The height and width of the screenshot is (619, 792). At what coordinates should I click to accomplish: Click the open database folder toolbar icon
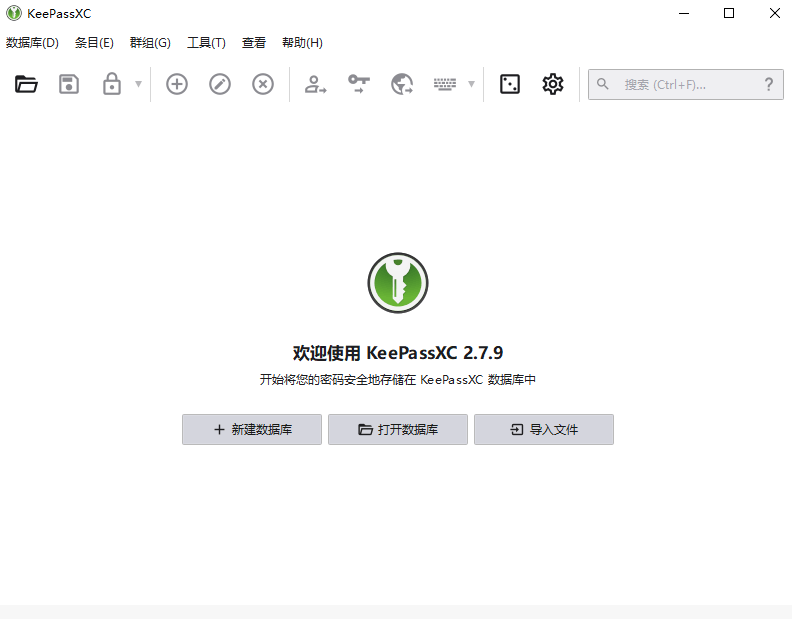click(x=26, y=84)
